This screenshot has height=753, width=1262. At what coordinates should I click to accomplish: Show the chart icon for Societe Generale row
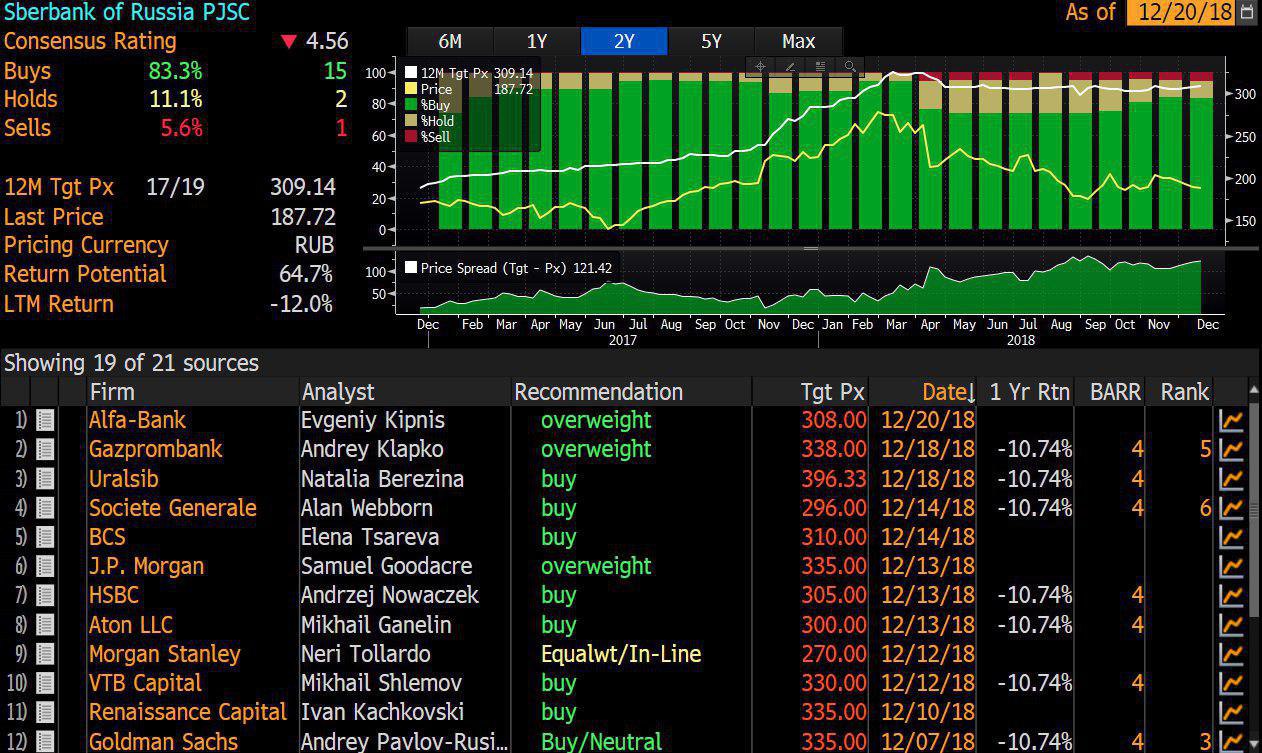(1231, 508)
